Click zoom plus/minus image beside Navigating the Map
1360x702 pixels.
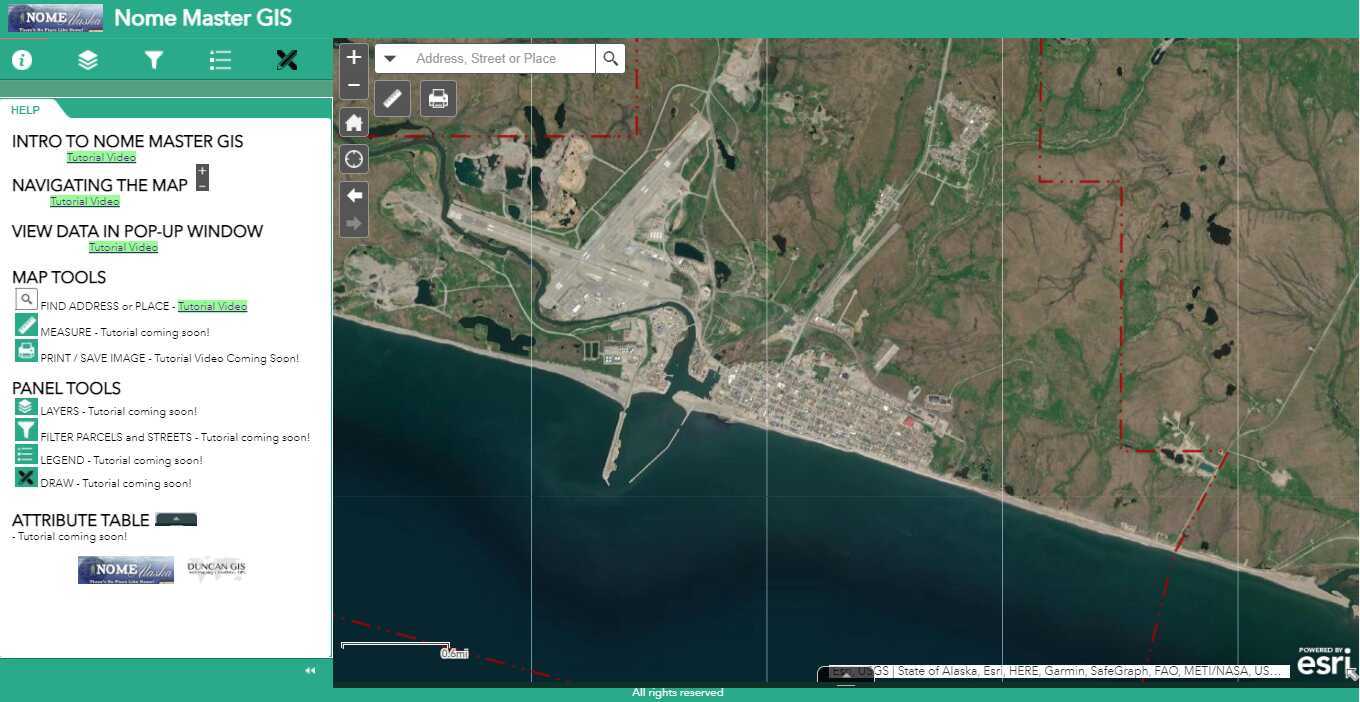(202, 178)
